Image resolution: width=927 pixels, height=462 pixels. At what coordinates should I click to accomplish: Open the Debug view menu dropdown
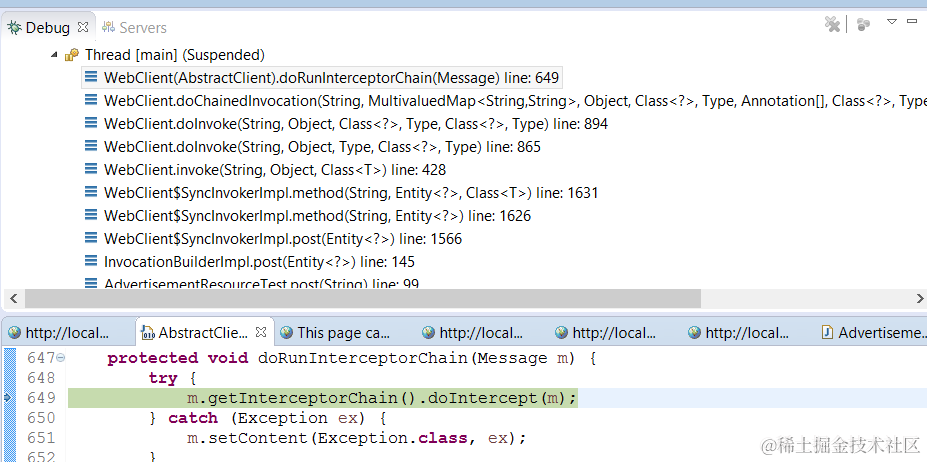coord(892,22)
